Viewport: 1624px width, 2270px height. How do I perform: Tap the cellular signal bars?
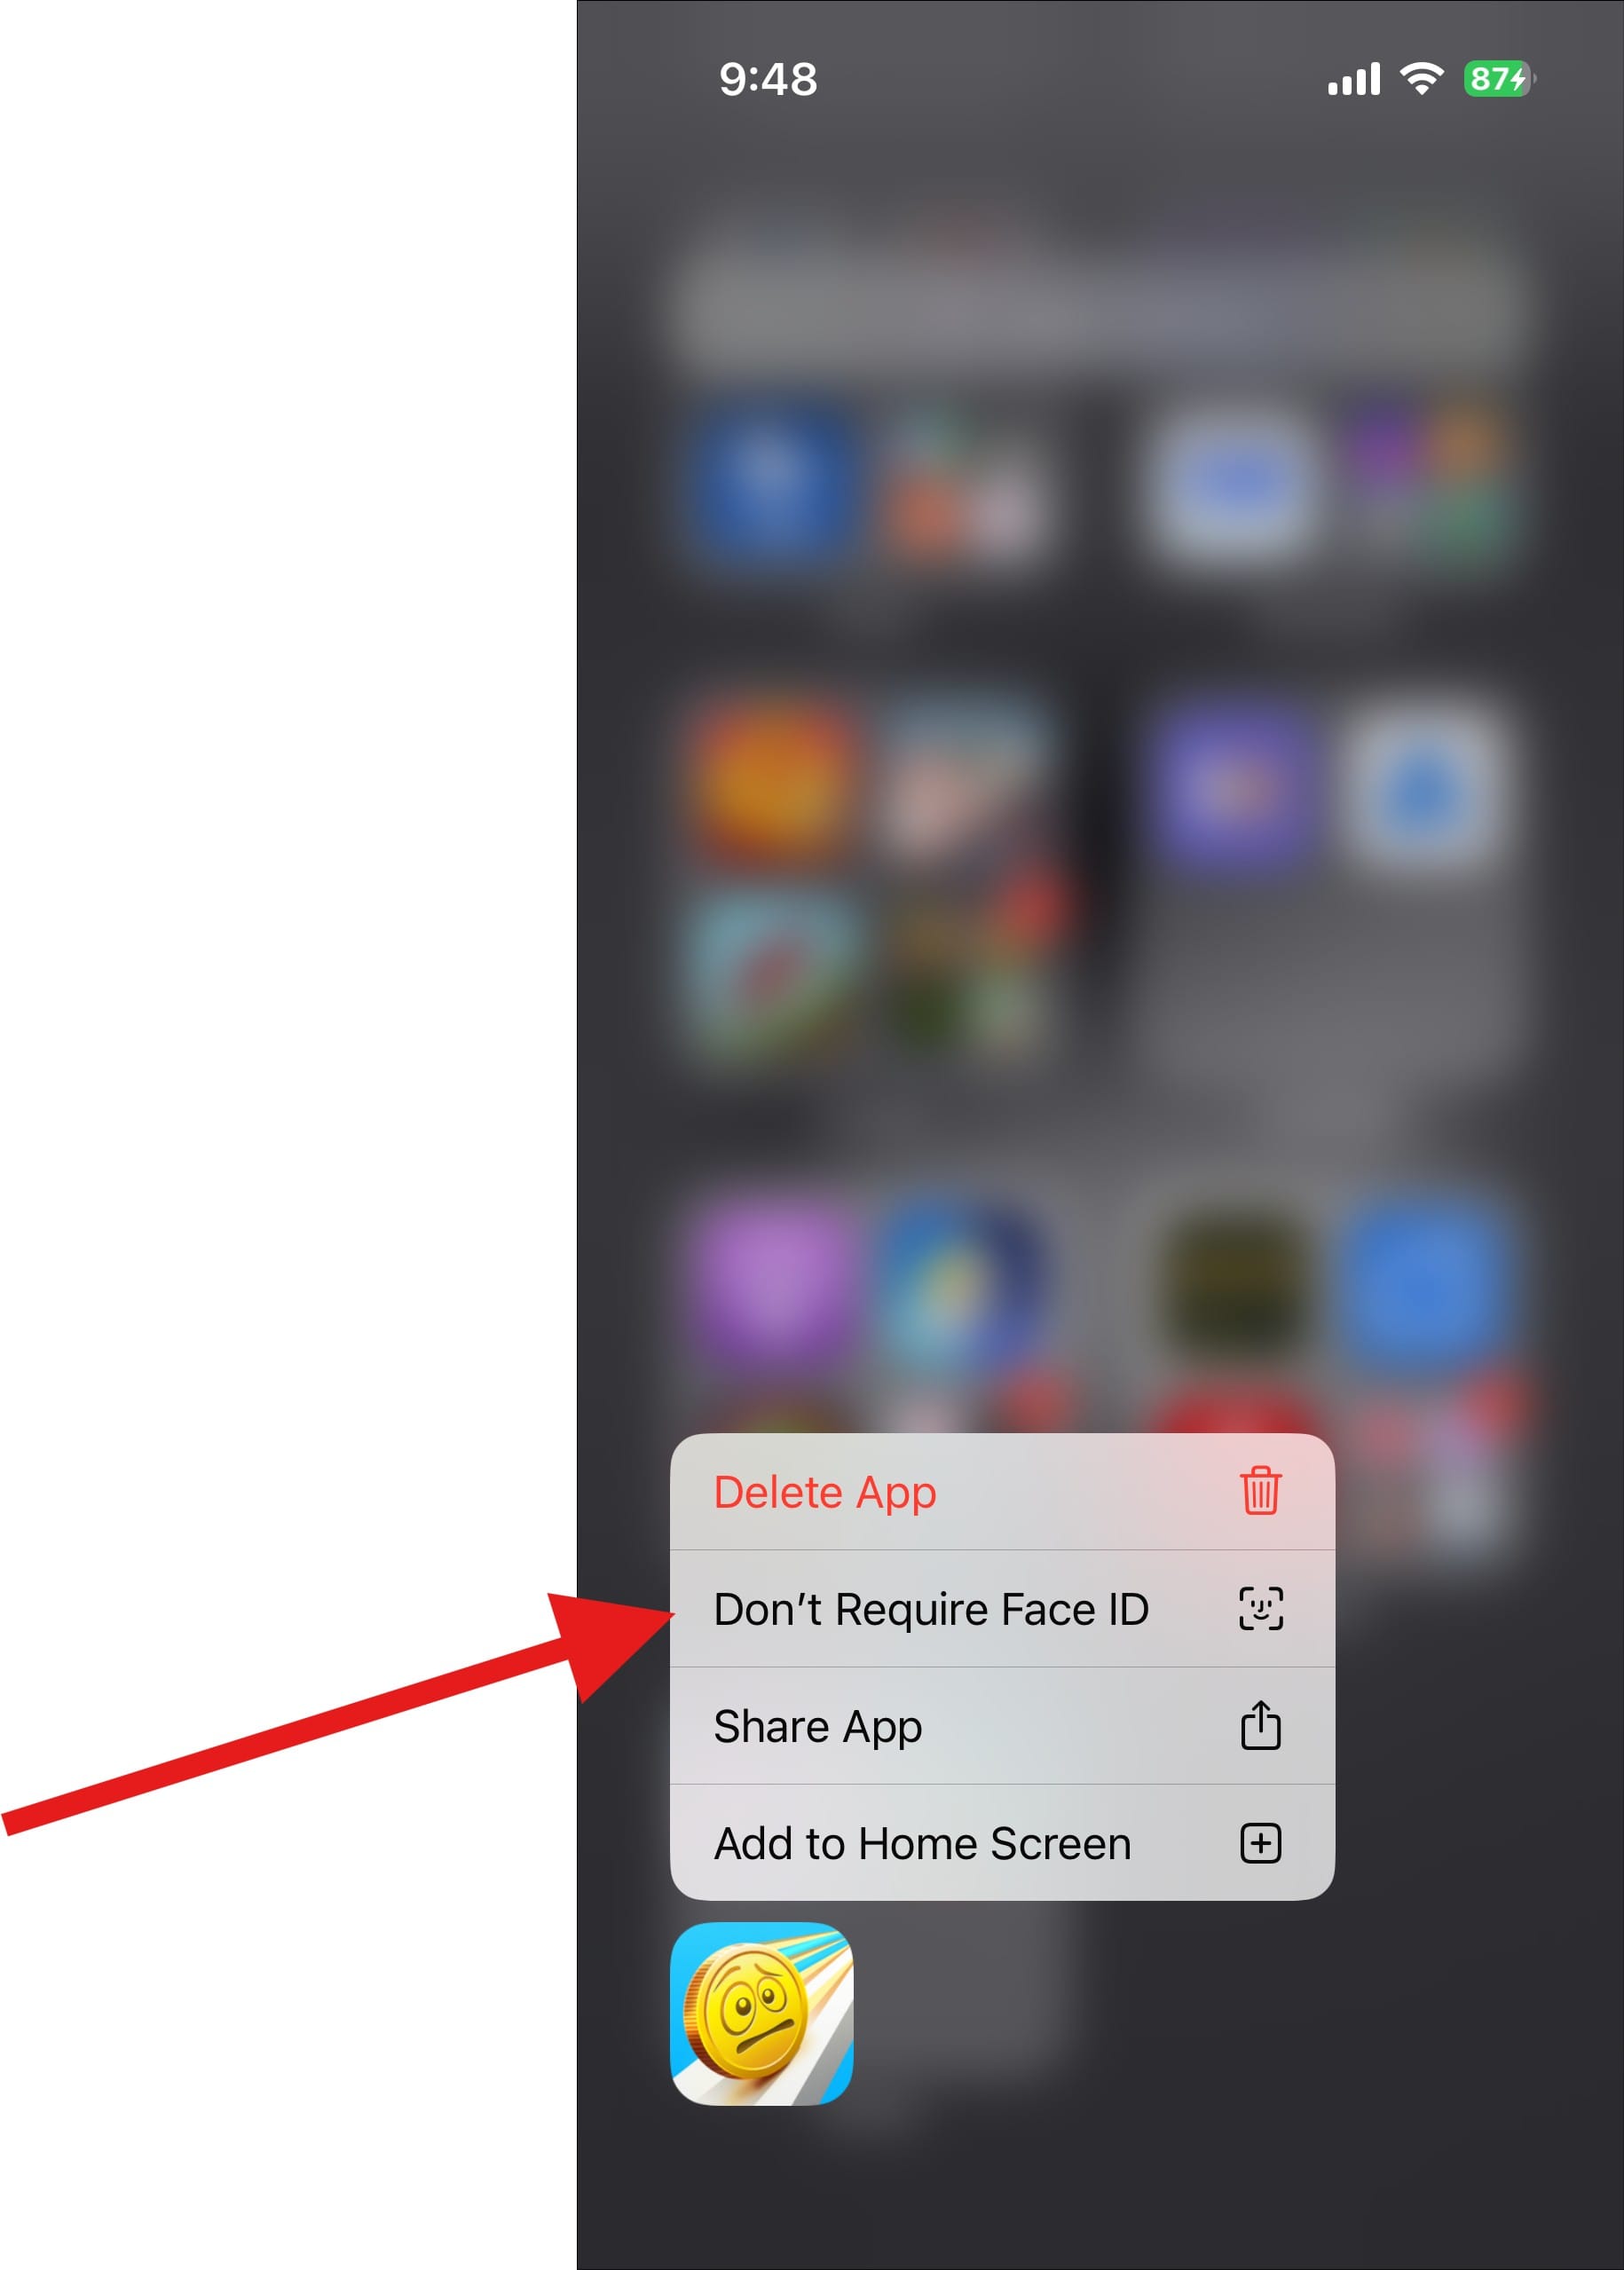pos(1353,78)
